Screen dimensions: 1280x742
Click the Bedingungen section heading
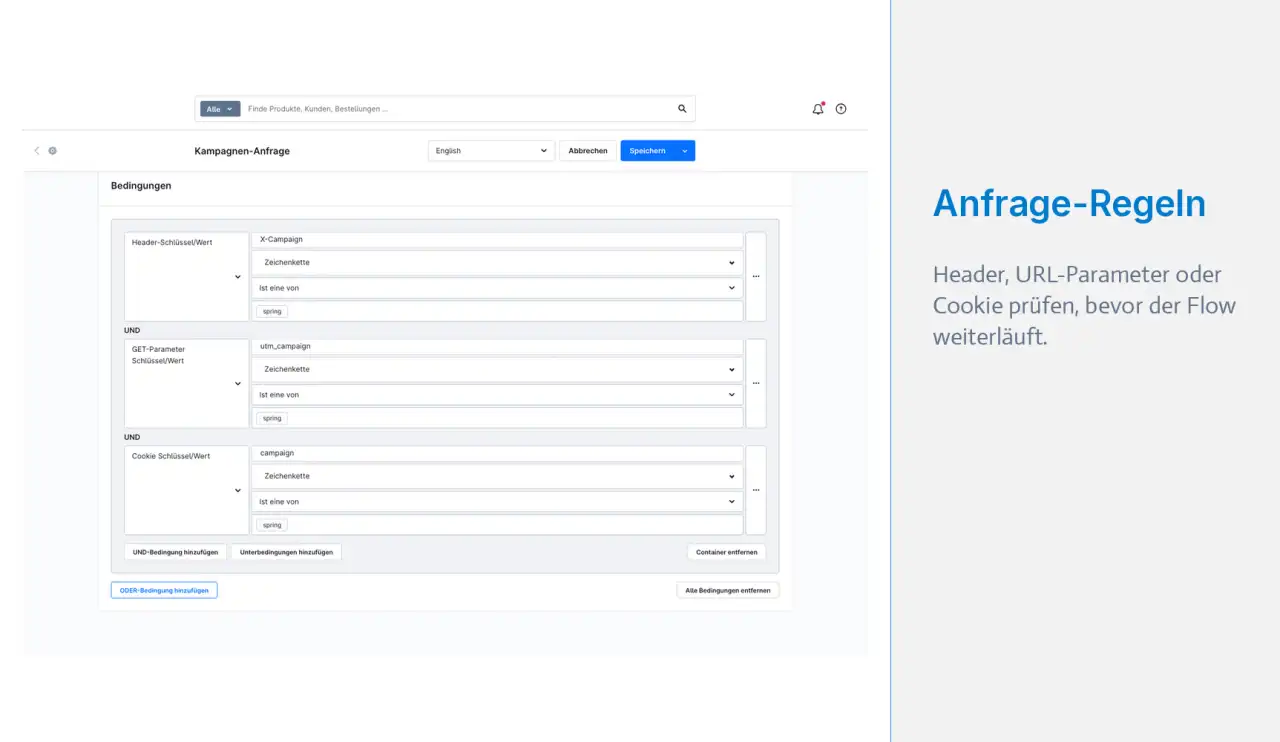(x=141, y=186)
